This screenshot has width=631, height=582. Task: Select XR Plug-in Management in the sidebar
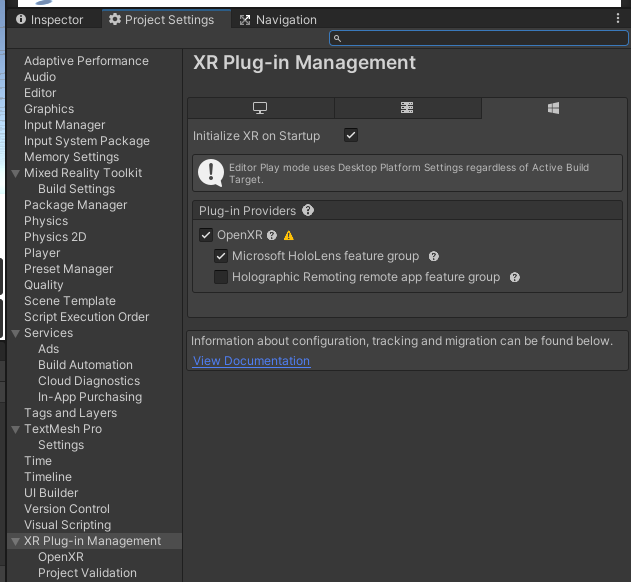92,541
